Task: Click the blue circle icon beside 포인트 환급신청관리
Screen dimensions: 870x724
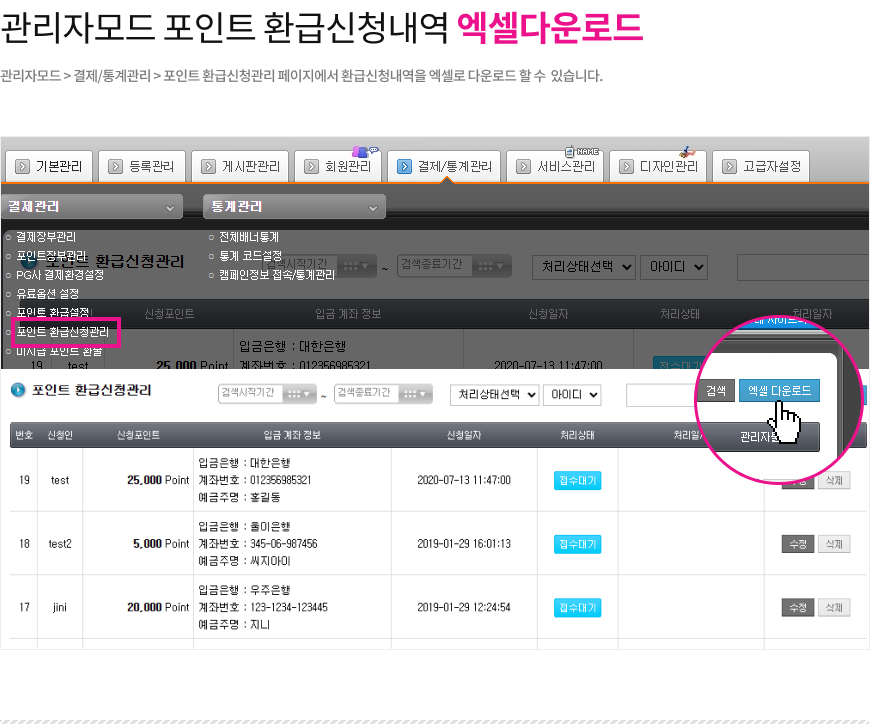Action: pyautogui.click(x=17, y=390)
